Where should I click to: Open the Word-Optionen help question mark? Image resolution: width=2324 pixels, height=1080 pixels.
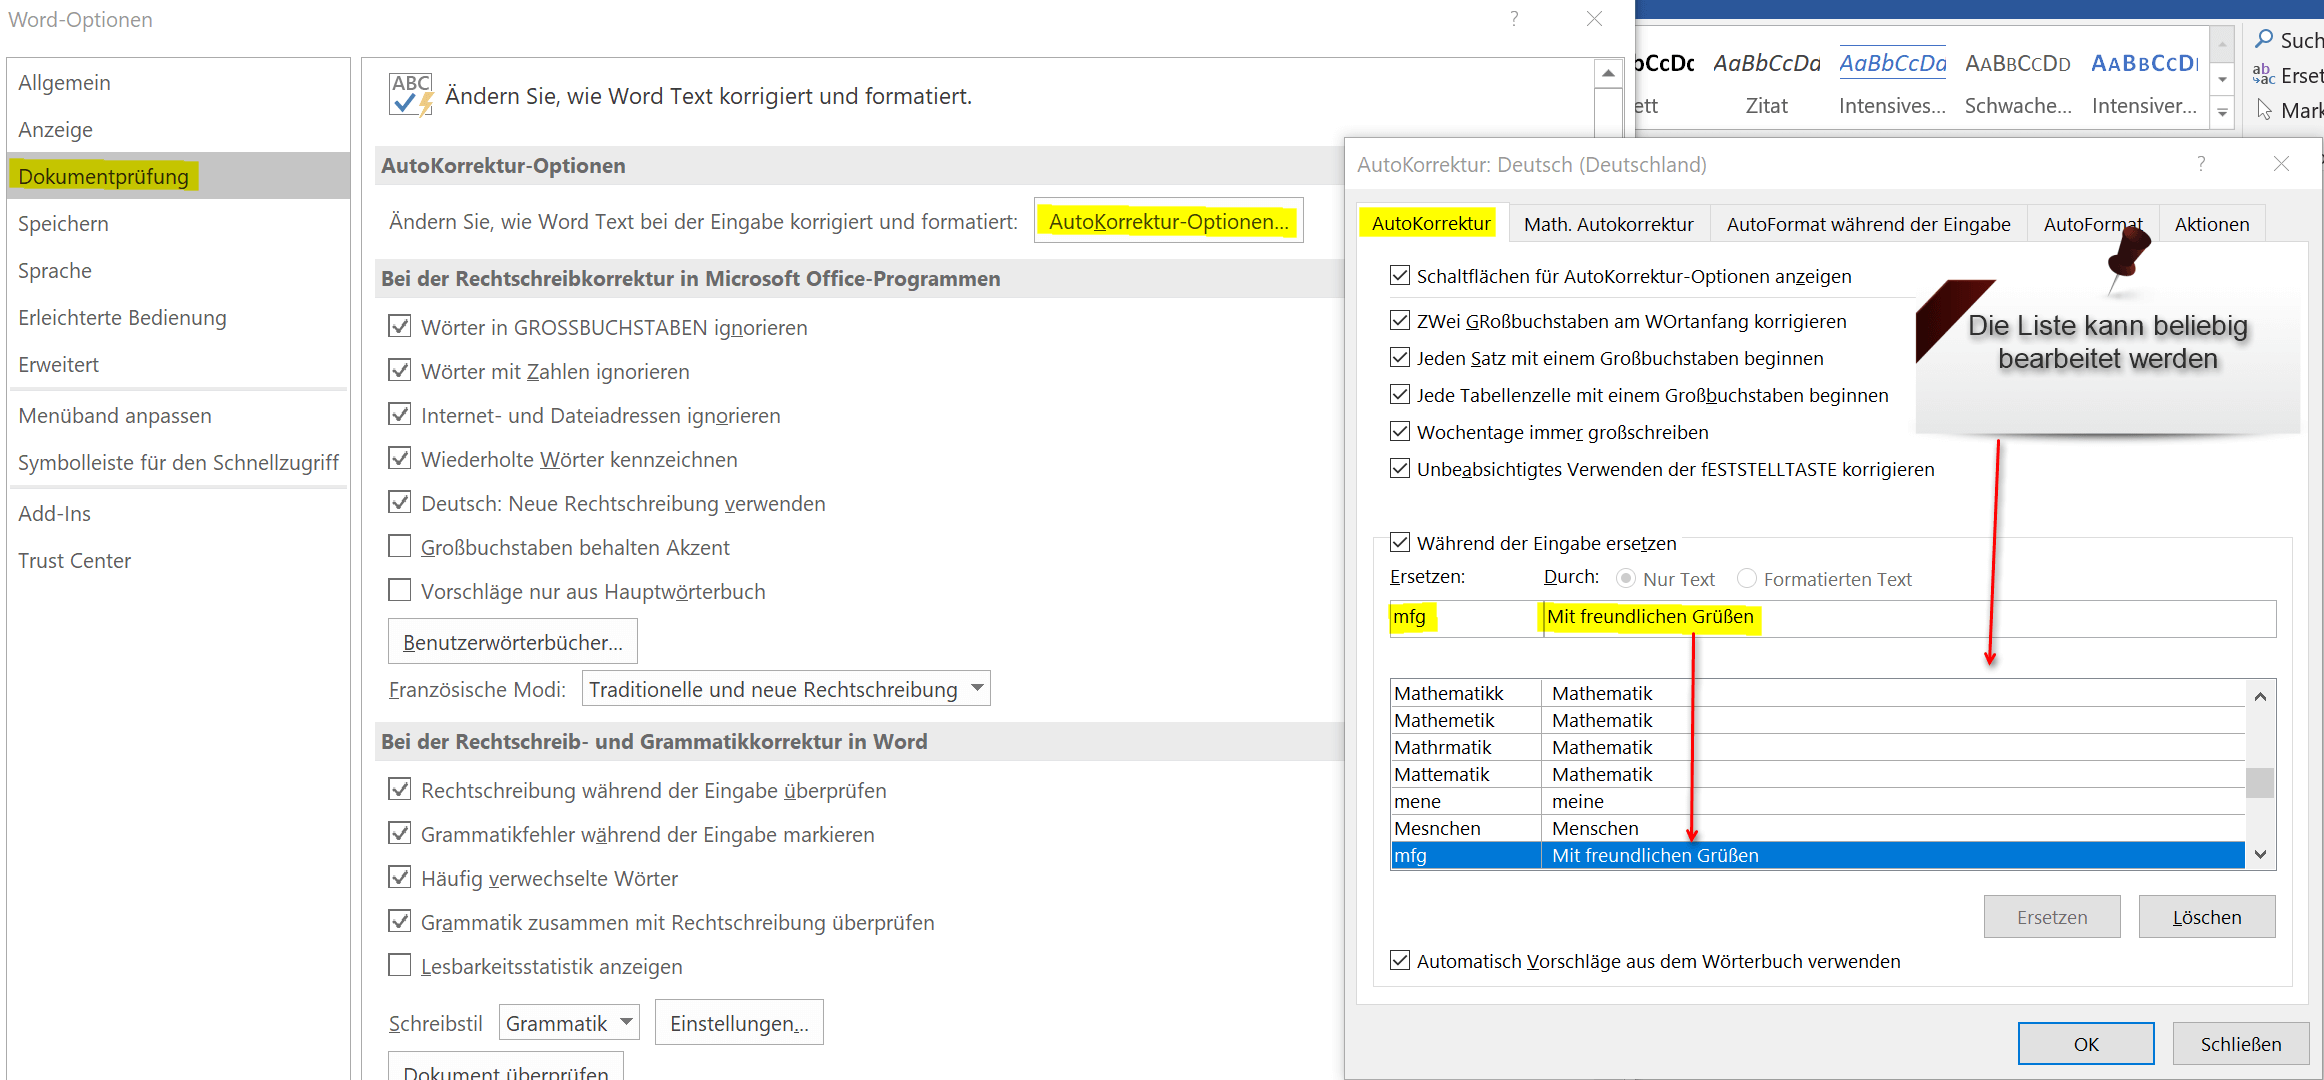(x=1514, y=19)
